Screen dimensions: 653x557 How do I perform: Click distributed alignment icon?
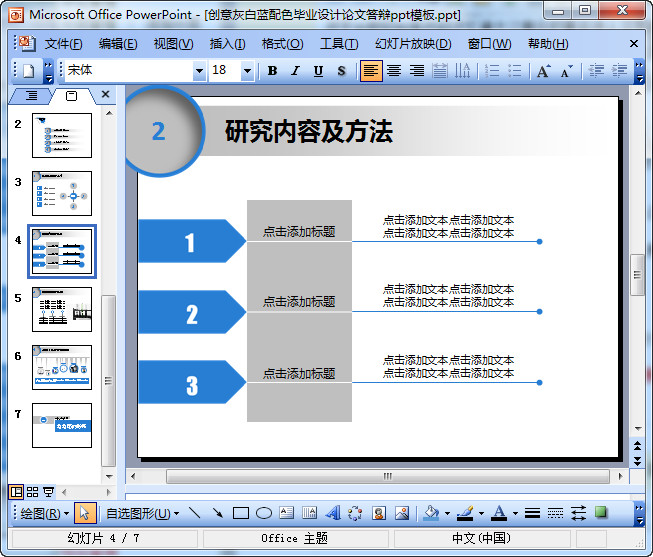click(x=439, y=71)
